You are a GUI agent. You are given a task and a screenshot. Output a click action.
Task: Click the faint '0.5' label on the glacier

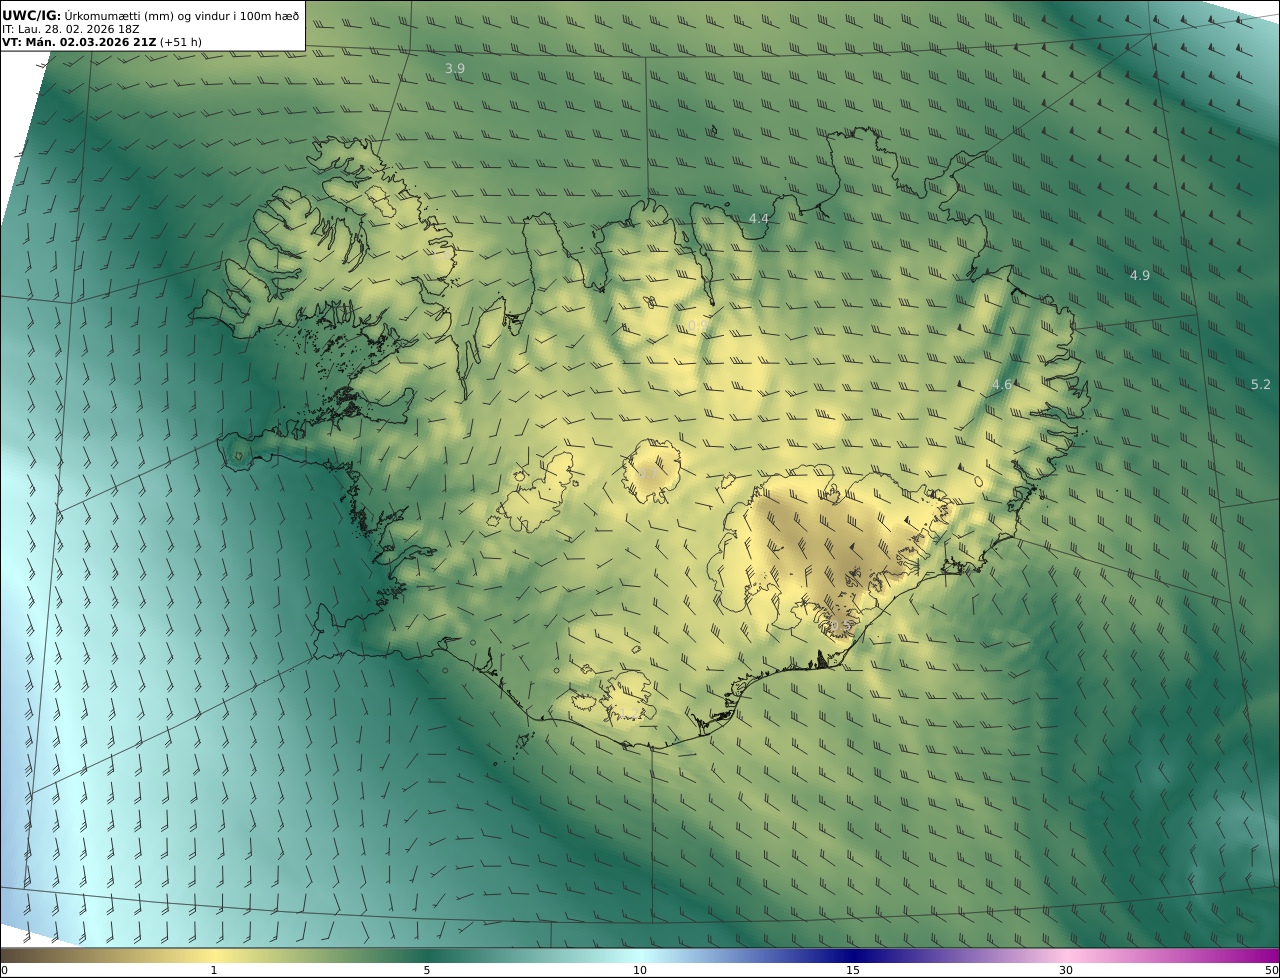pyautogui.click(x=841, y=626)
